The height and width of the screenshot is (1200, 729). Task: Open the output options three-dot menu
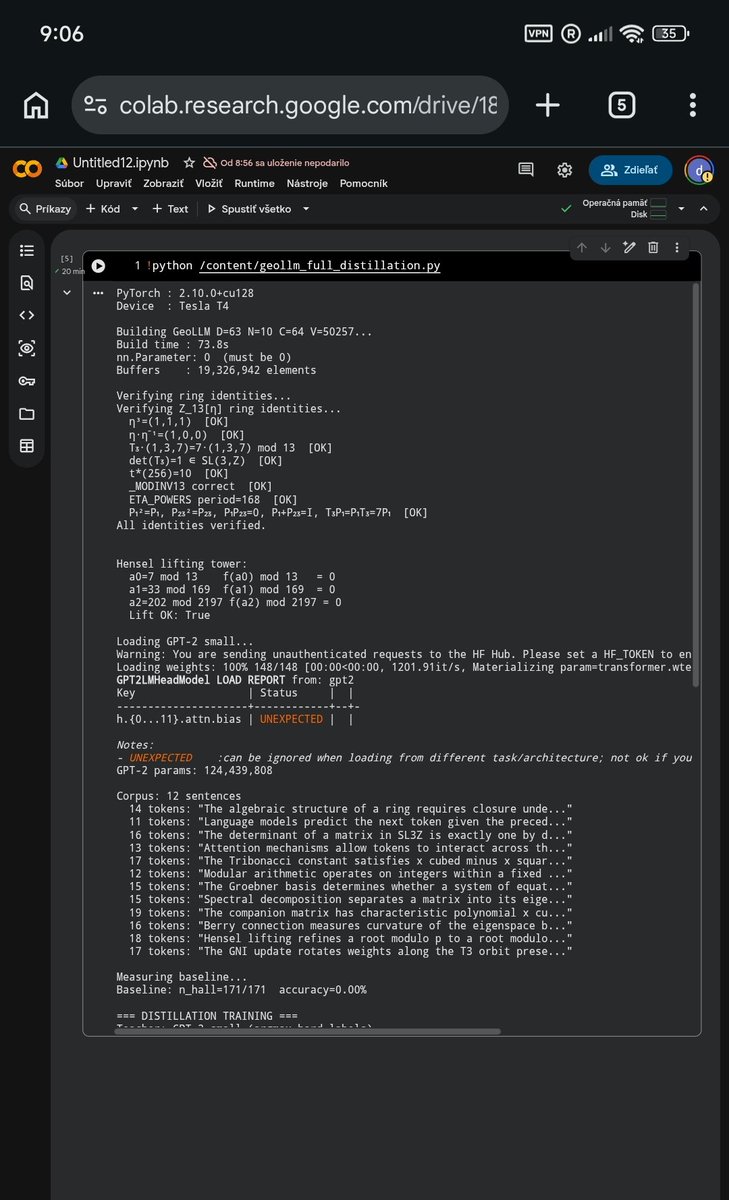pos(98,293)
